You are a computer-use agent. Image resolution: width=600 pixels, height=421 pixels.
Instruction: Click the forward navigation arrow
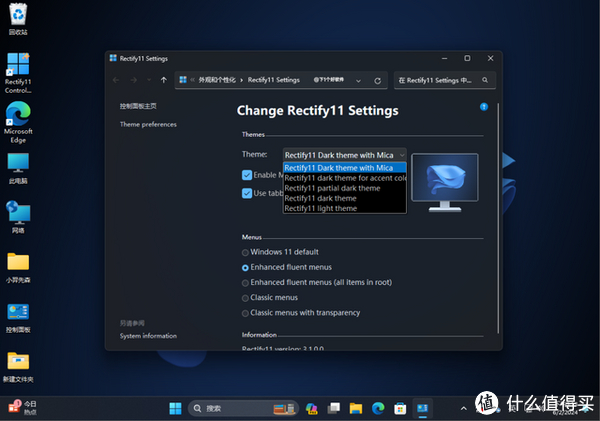click(x=134, y=80)
